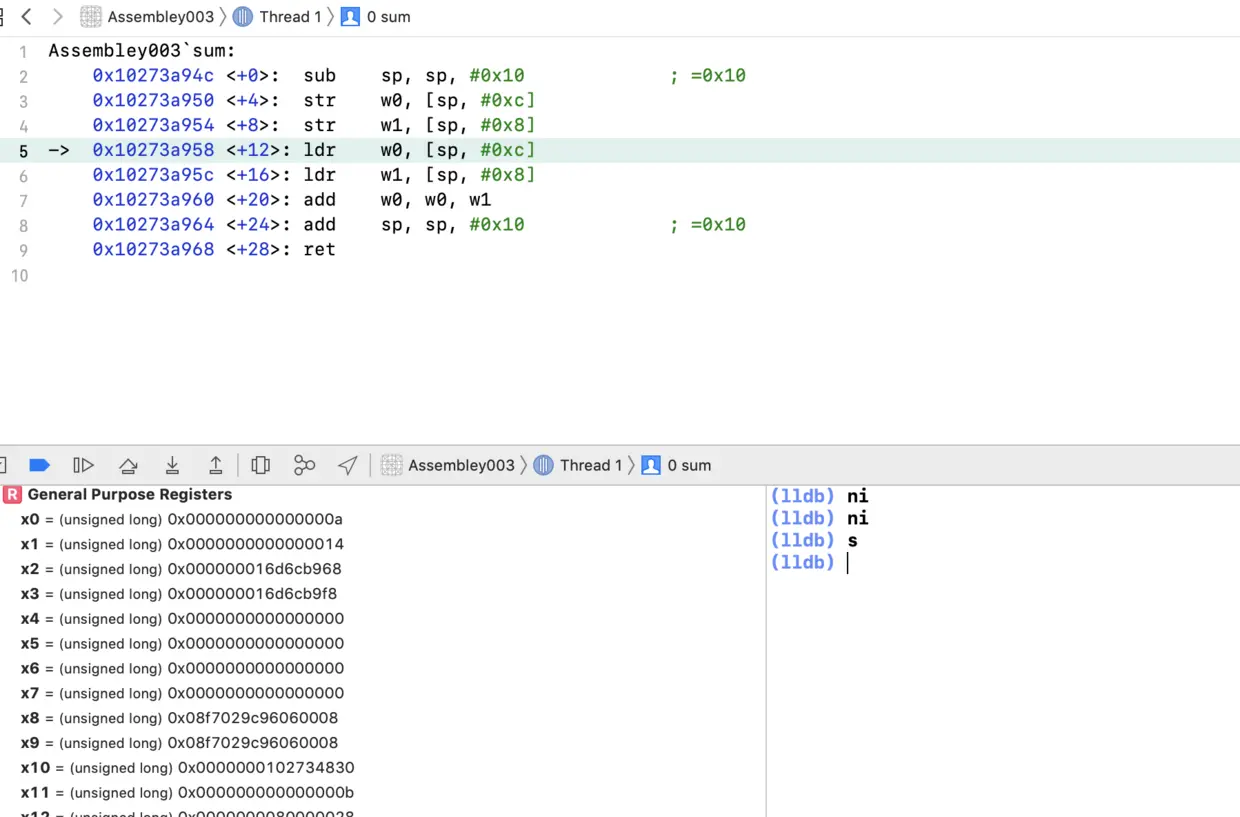Image resolution: width=1240 pixels, height=817 pixels.
Task: Open the Debug View Hierarchy icon
Action: 261,464
